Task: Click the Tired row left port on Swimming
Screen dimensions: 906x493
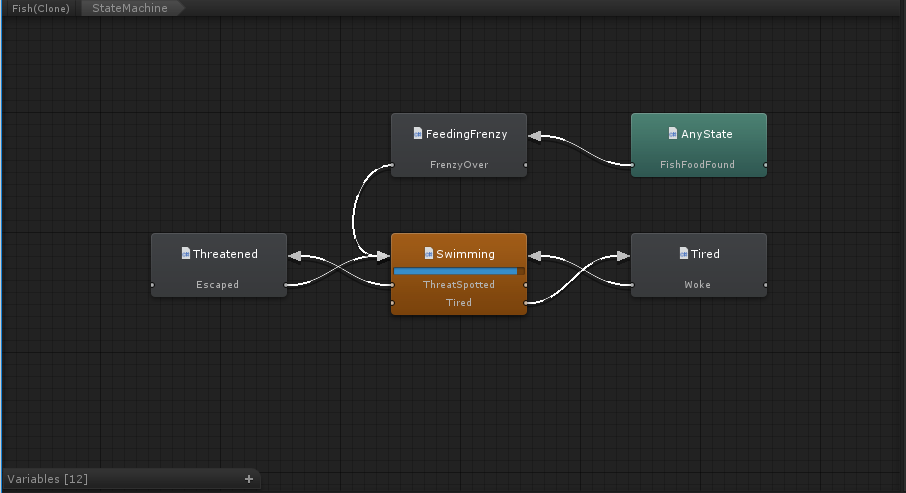Action: (x=392, y=303)
